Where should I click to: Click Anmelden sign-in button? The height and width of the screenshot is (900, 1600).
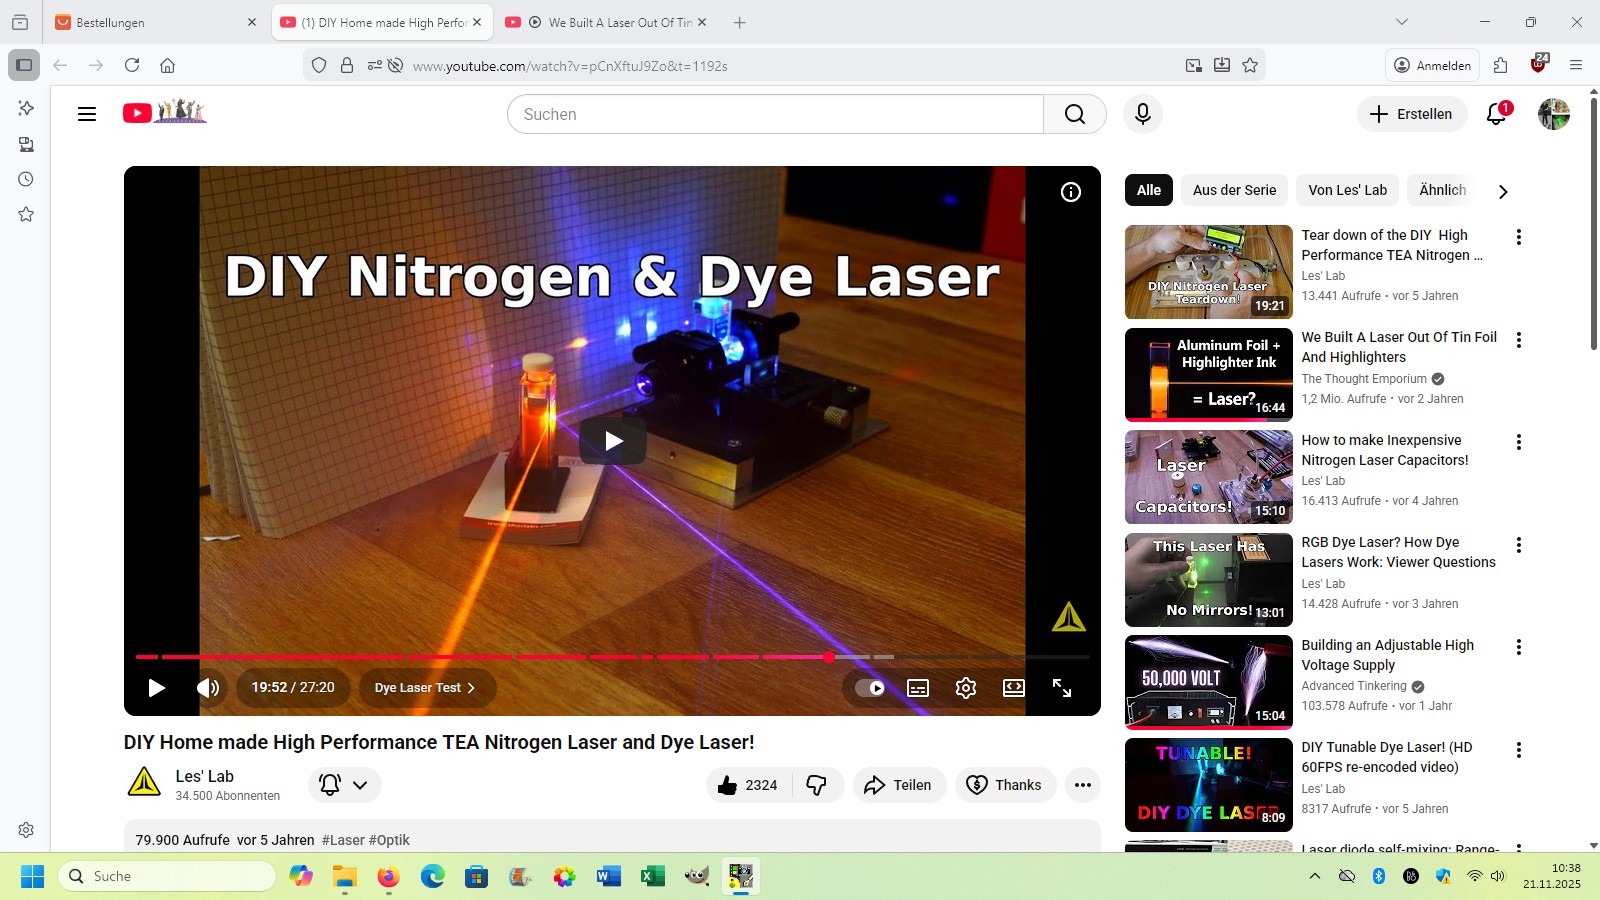pyautogui.click(x=1432, y=65)
